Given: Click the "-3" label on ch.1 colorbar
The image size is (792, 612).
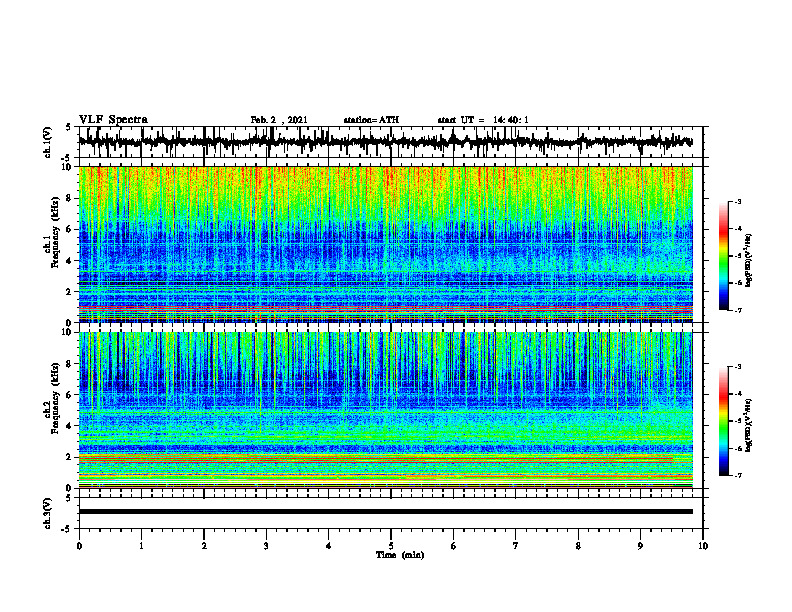Looking at the screenshot, I should tap(738, 201).
